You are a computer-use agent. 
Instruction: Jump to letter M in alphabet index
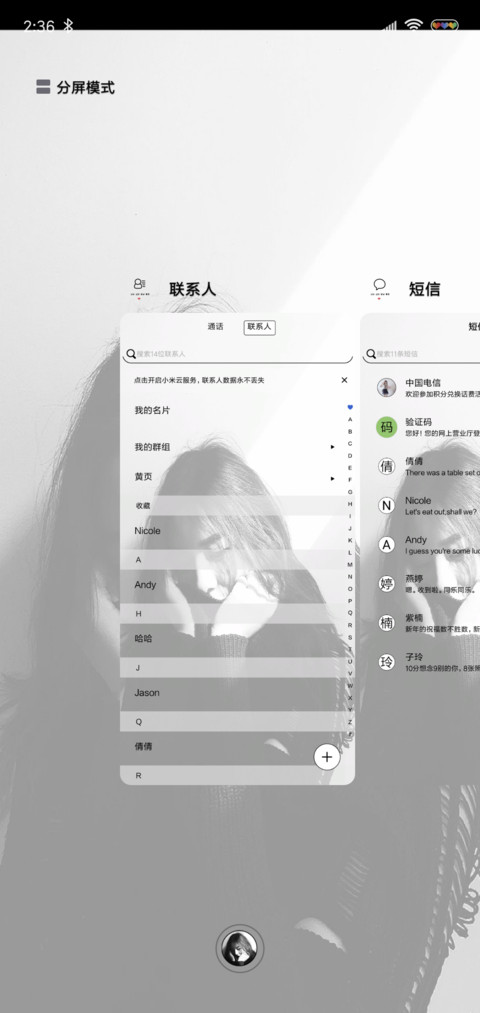[x=350, y=565]
